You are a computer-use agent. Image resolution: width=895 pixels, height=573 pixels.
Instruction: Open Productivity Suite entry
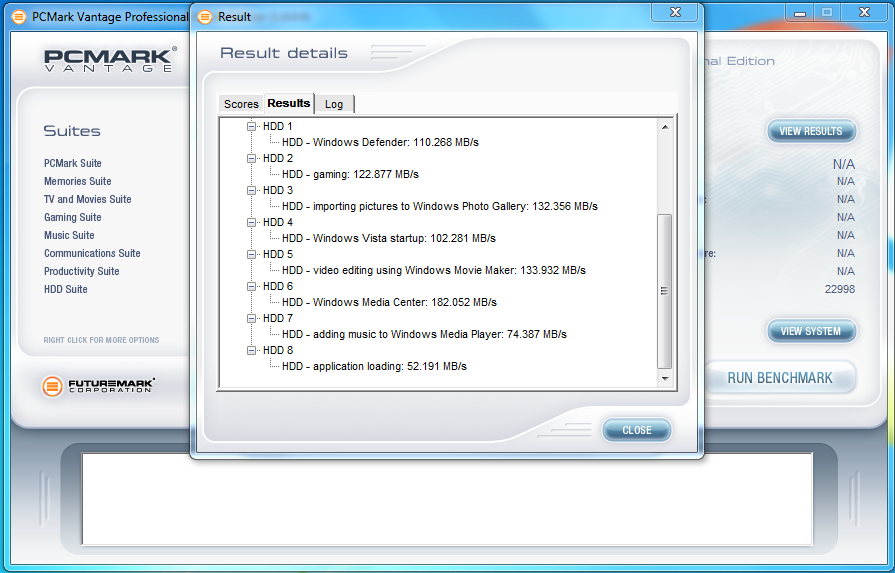[82, 271]
